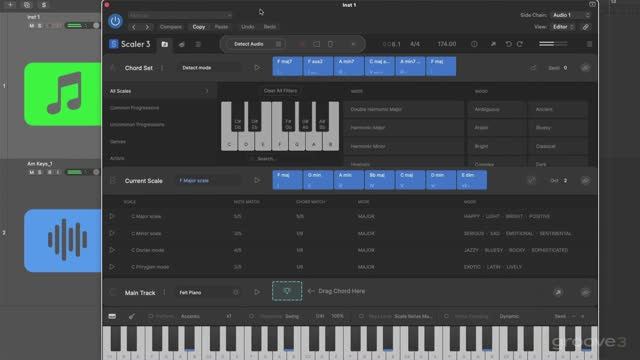This screenshot has height=360, width=640.
Task: Show the keyboard view icon in bottom bar
Action: (x=112, y=316)
